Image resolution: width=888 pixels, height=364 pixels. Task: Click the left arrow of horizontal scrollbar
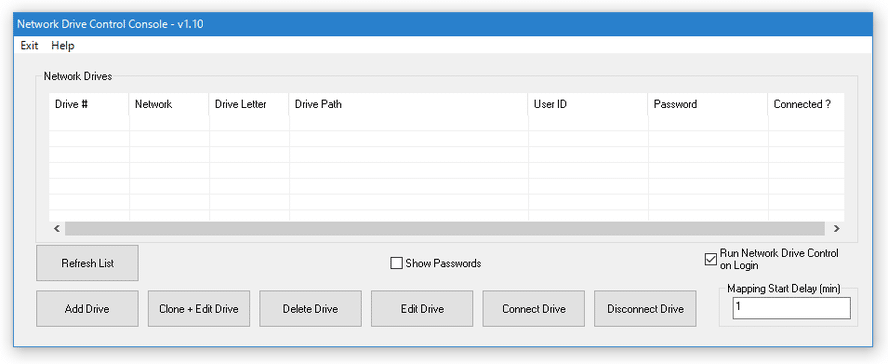pyautogui.click(x=57, y=229)
